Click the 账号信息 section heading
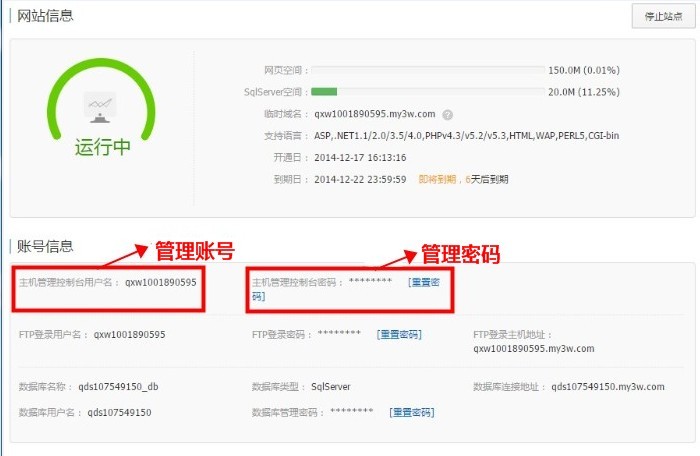Viewport: 700px width, 456px height. [46, 246]
